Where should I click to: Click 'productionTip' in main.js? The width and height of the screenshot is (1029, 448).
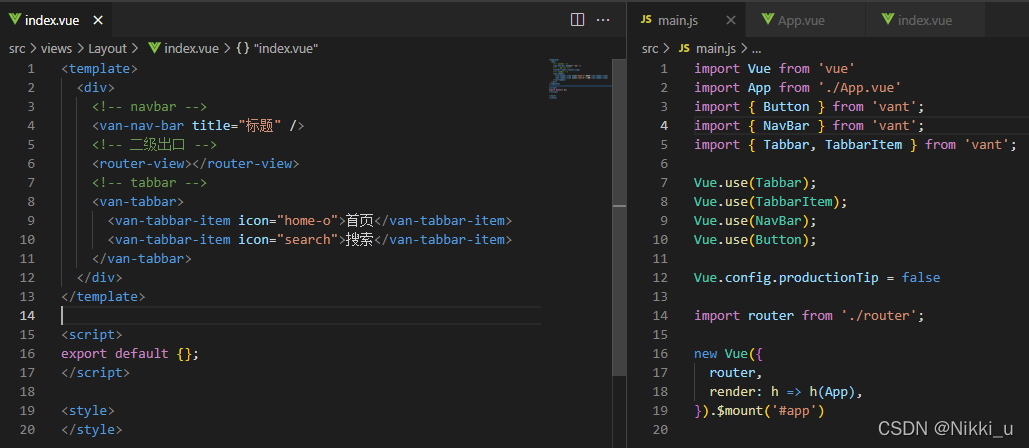click(x=828, y=277)
